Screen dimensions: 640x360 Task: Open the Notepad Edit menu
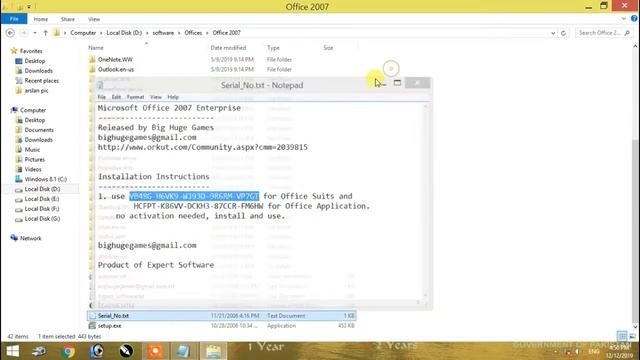116,97
